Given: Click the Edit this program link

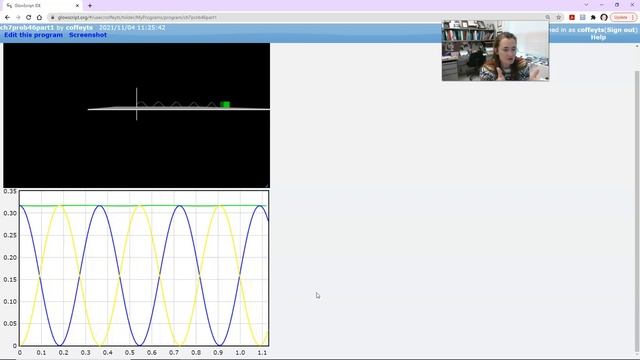Looking at the screenshot, I should pos(33,35).
